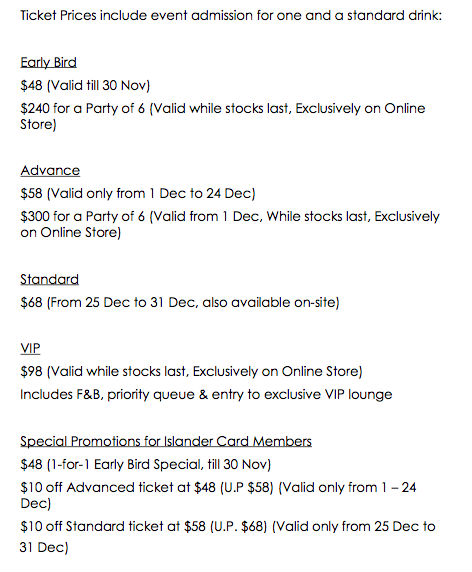Click the $10 off Advanced ticket line

point(218,495)
